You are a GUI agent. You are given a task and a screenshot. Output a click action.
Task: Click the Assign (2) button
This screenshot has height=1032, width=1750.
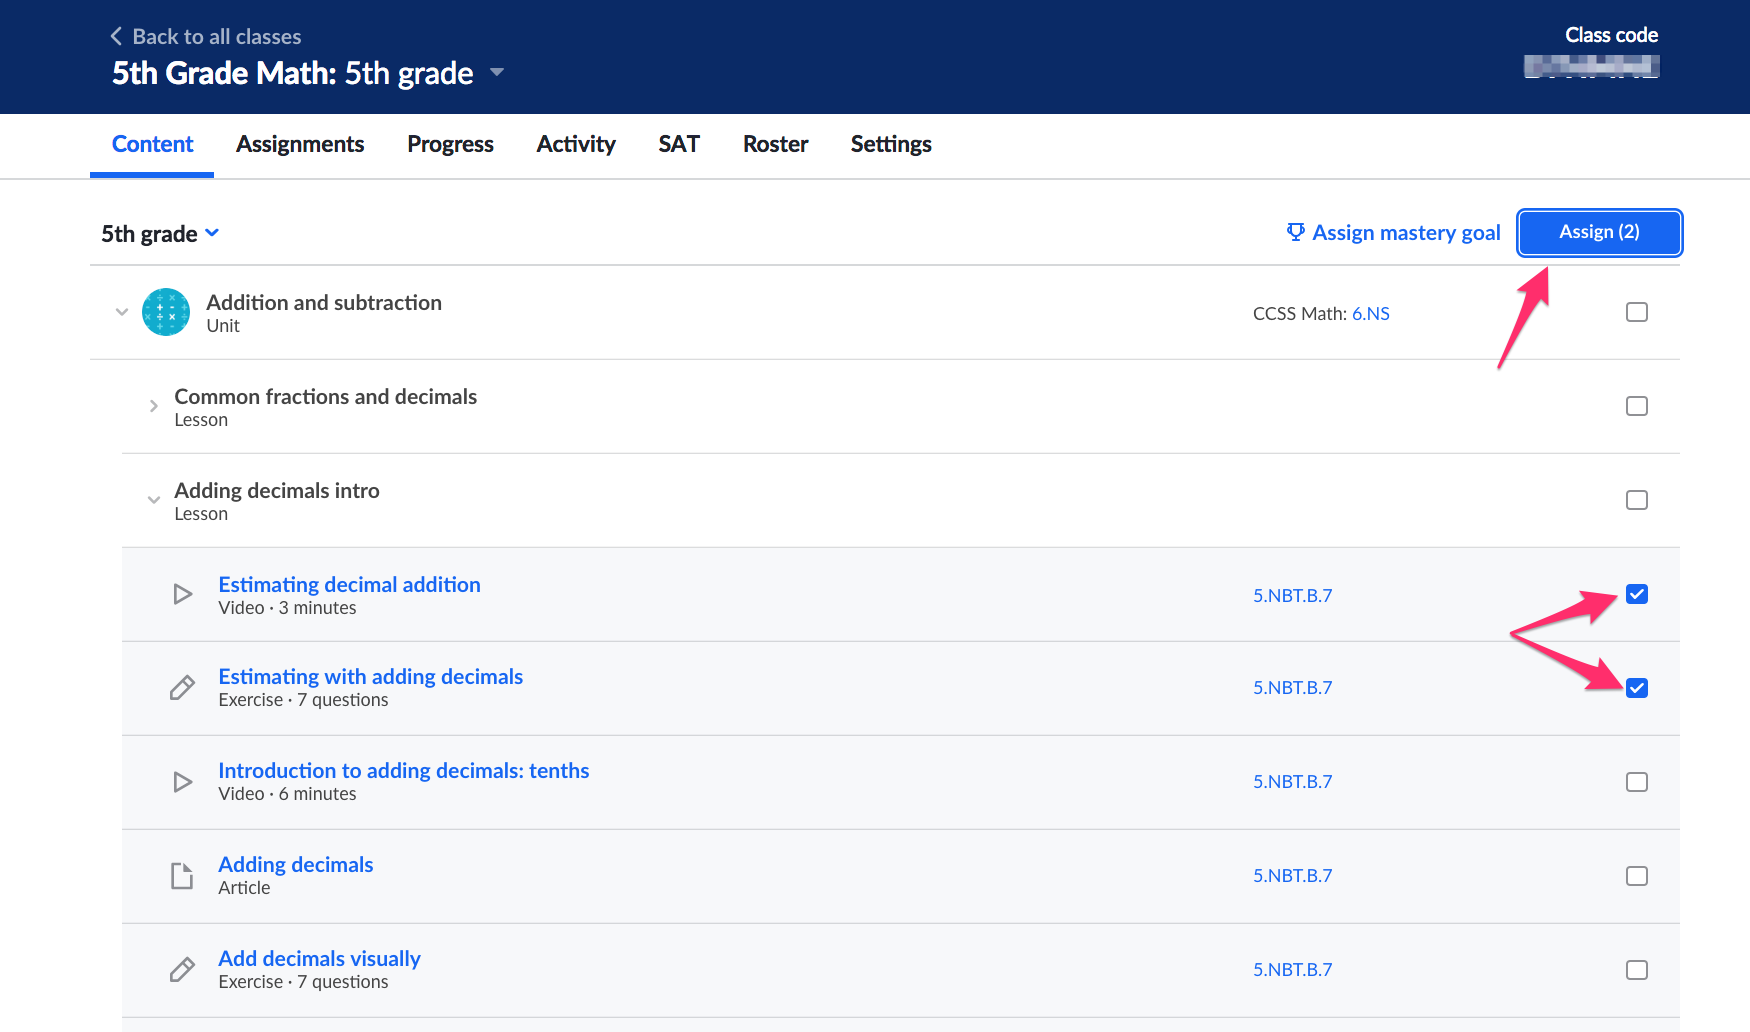click(1599, 232)
